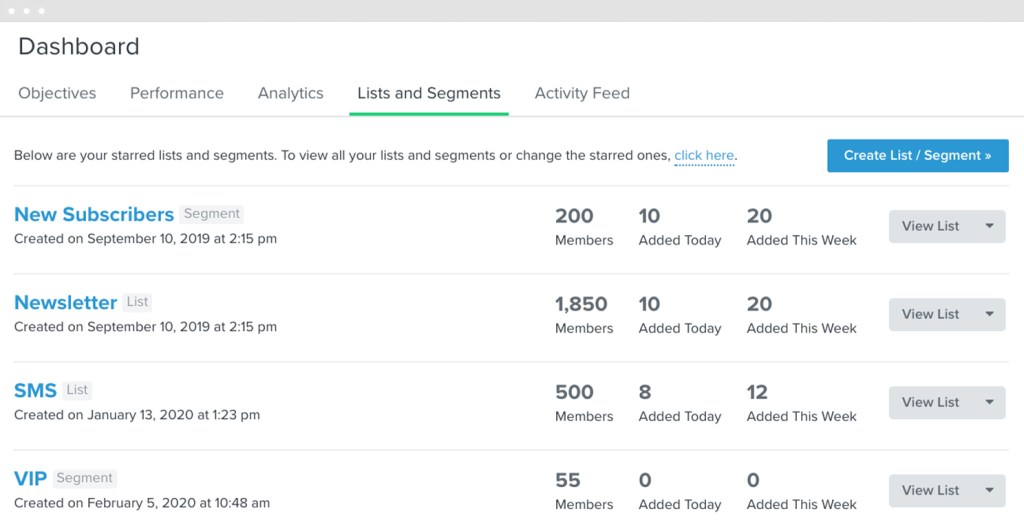The width and height of the screenshot is (1024, 520).
Task: Expand dropdown arrow on SMS row
Action: [x=989, y=402]
